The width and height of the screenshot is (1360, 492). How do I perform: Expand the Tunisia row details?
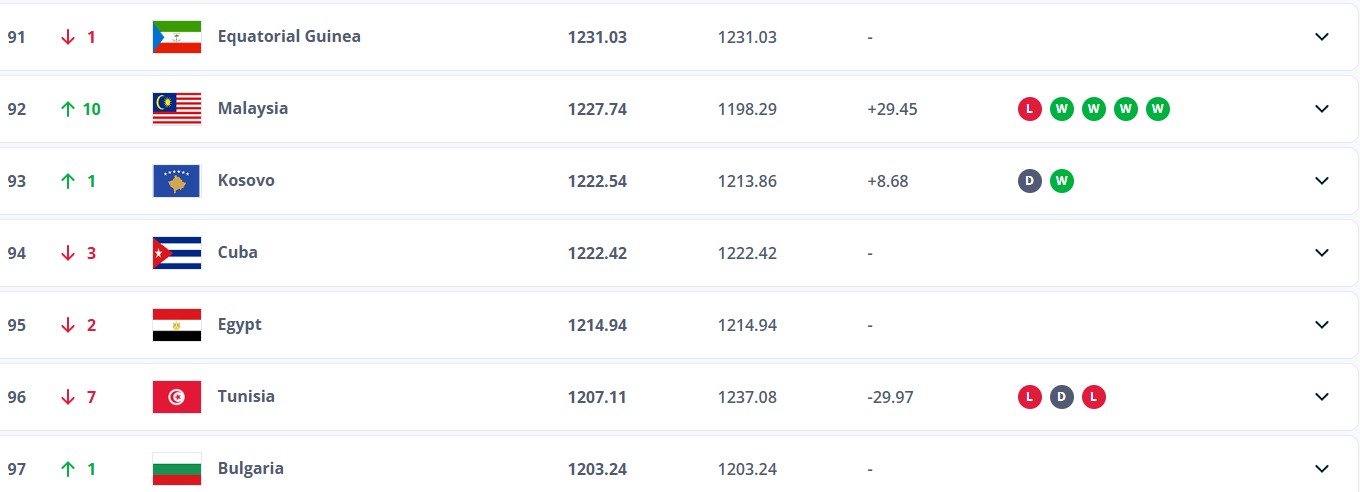(x=1322, y=397)
